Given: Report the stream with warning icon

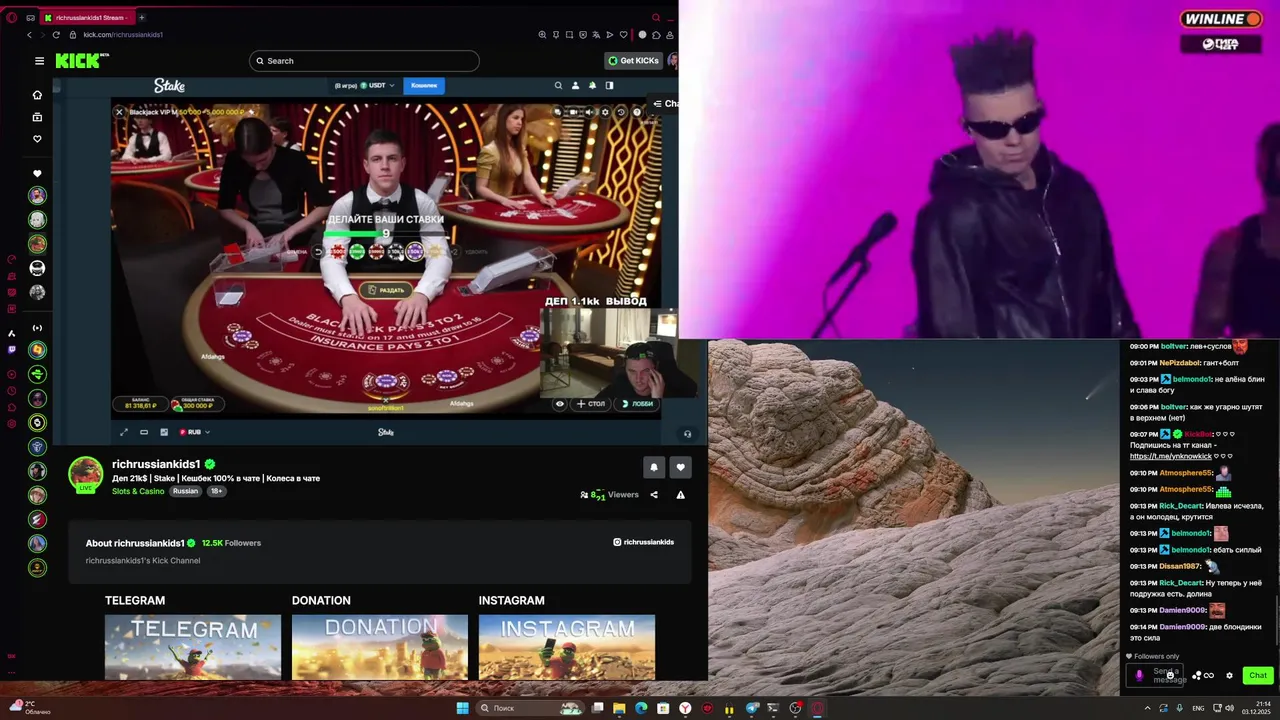Looking at the screenshot, I should [681, 495].
